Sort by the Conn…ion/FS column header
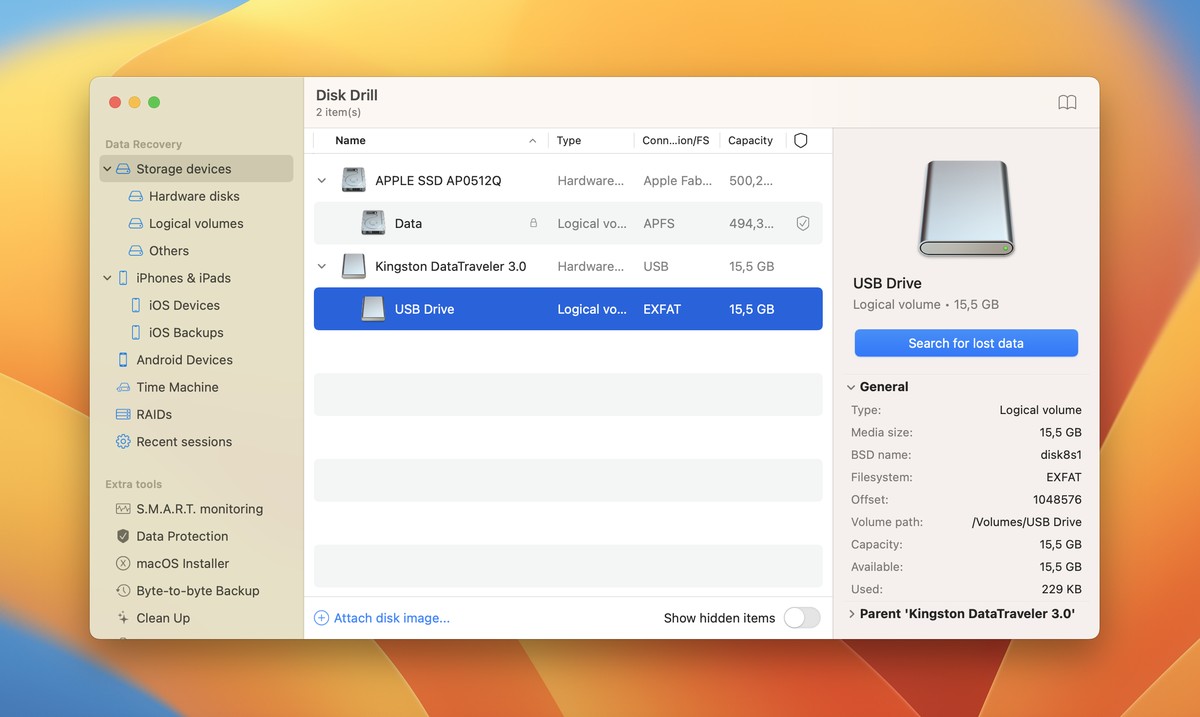Viewport: 1200px width, 717px height. point(676,141)
